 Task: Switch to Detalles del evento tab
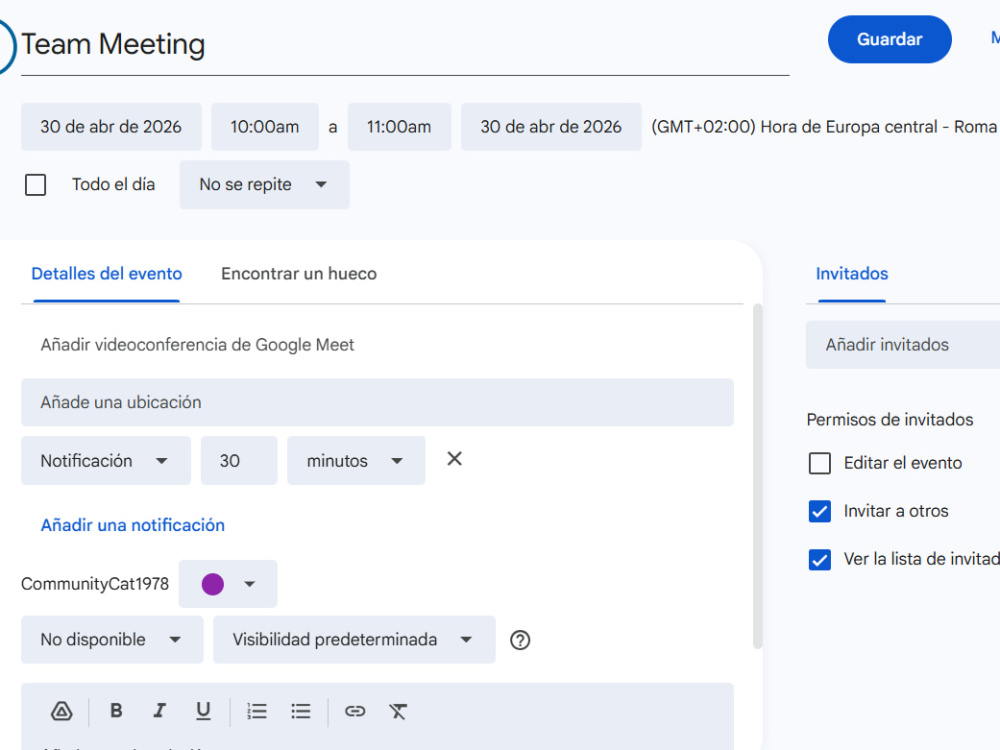pyautogui.click(x=107, y=274)
